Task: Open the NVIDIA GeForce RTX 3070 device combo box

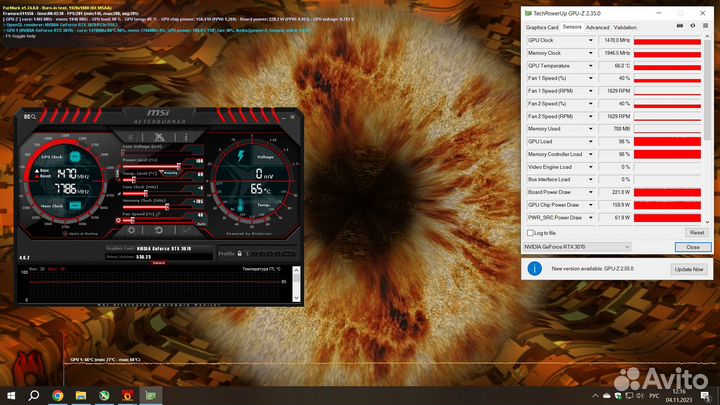Action: pos(577,247)
